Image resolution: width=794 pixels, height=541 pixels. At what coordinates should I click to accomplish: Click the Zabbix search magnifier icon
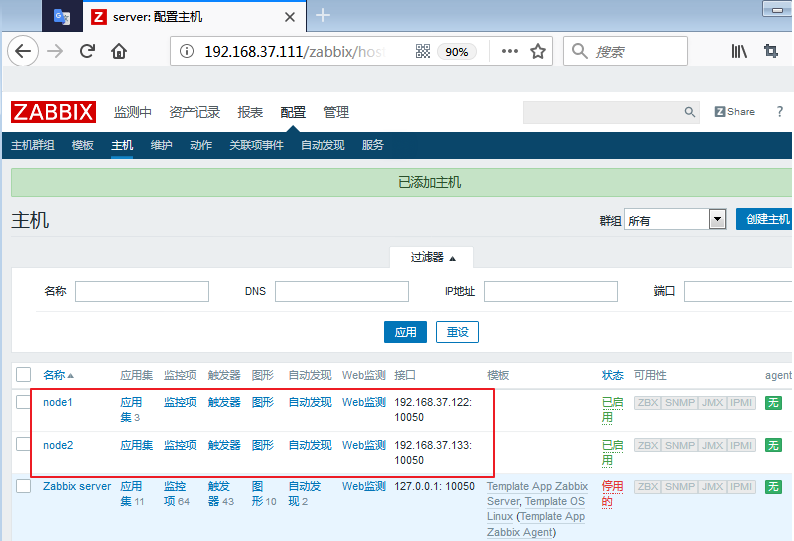[x=690, y=112]
